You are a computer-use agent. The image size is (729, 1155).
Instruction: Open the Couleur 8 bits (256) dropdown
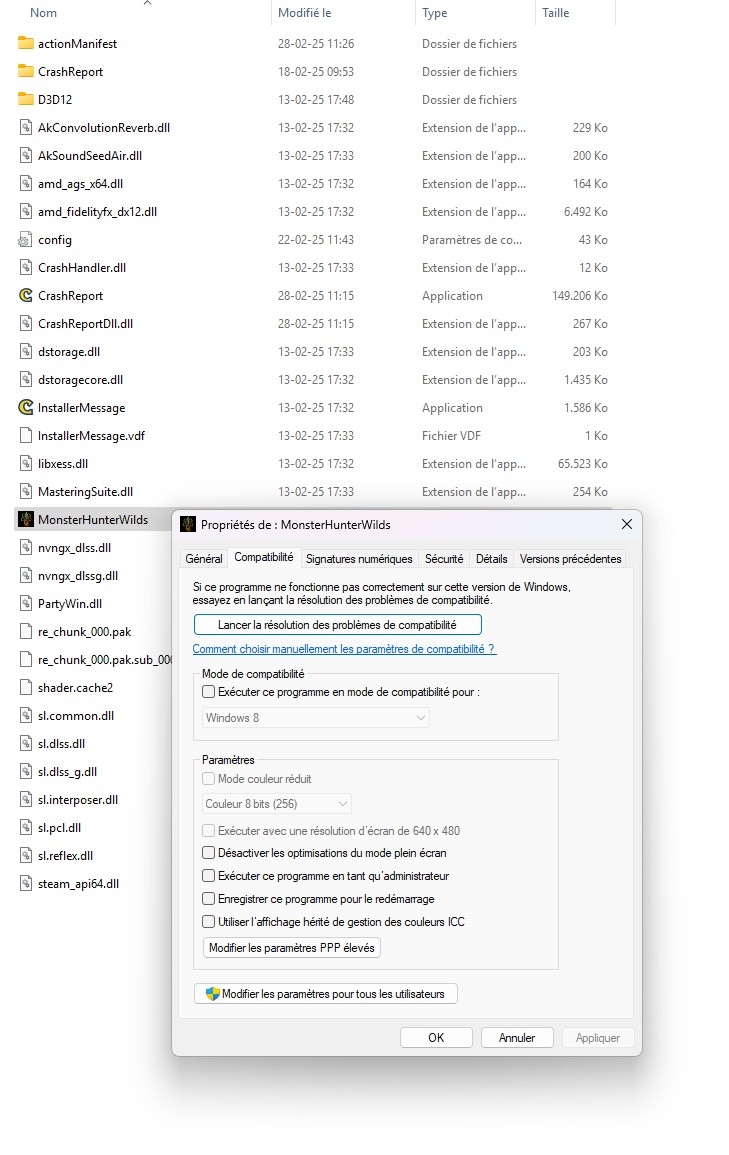tap(276, 804)
